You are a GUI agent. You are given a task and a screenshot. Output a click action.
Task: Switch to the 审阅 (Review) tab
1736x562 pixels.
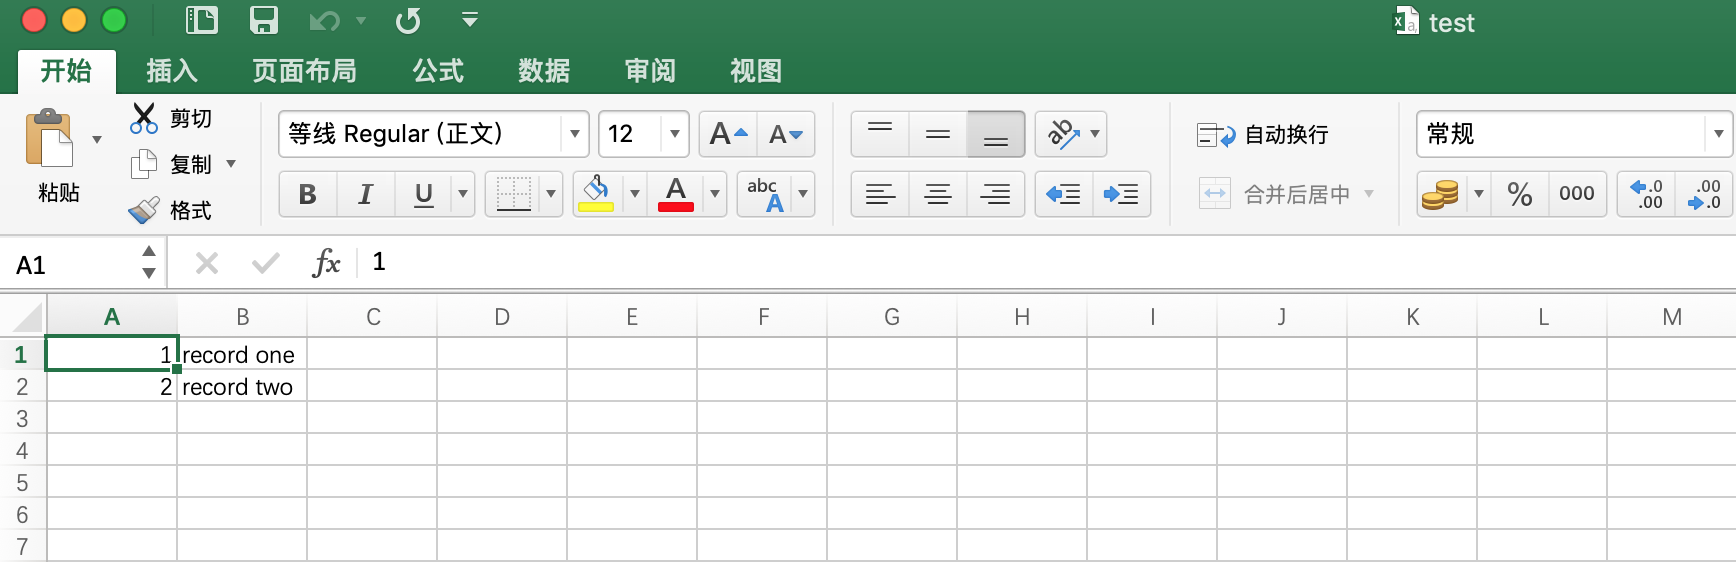click(650, 71)
